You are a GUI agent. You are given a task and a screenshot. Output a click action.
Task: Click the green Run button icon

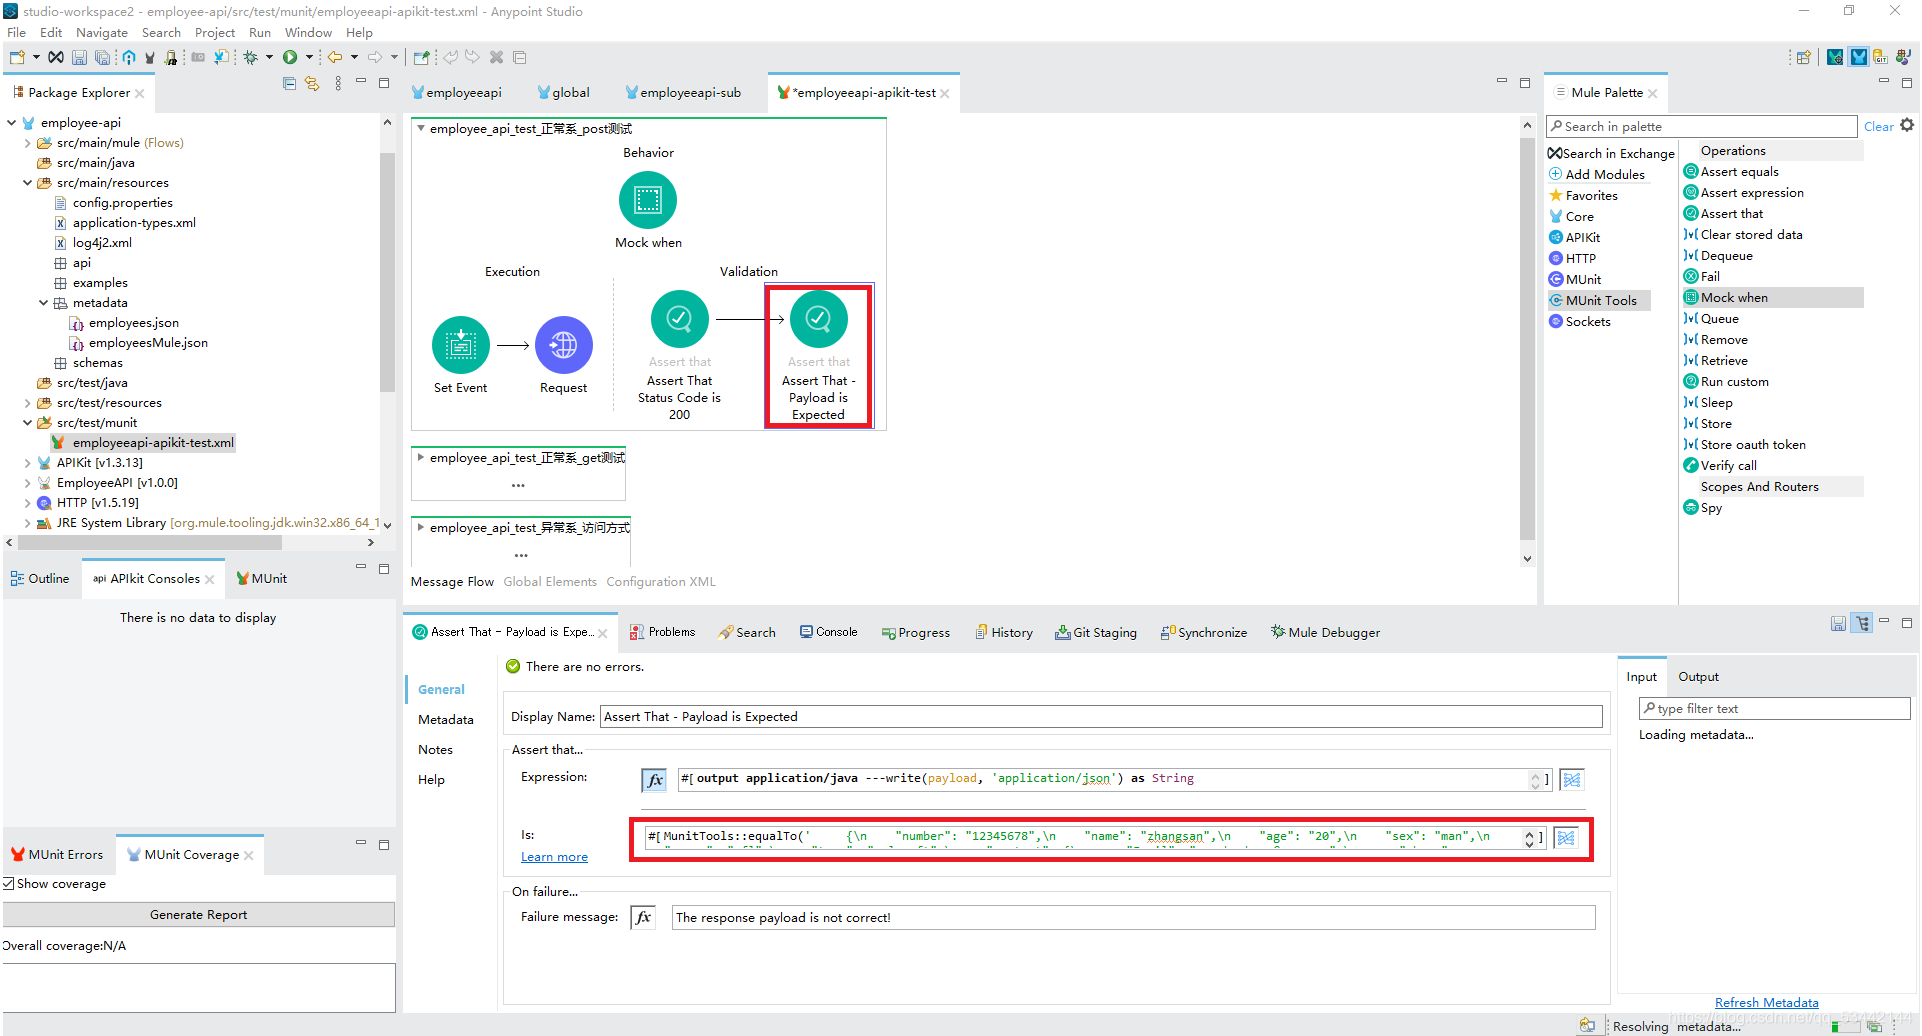coord(290,57)
